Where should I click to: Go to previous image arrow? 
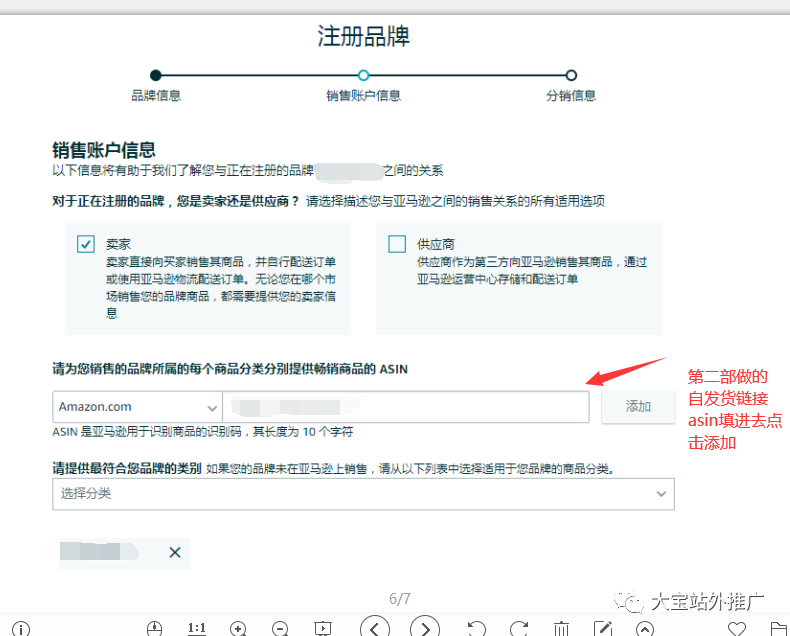click(x=374, y=628)
